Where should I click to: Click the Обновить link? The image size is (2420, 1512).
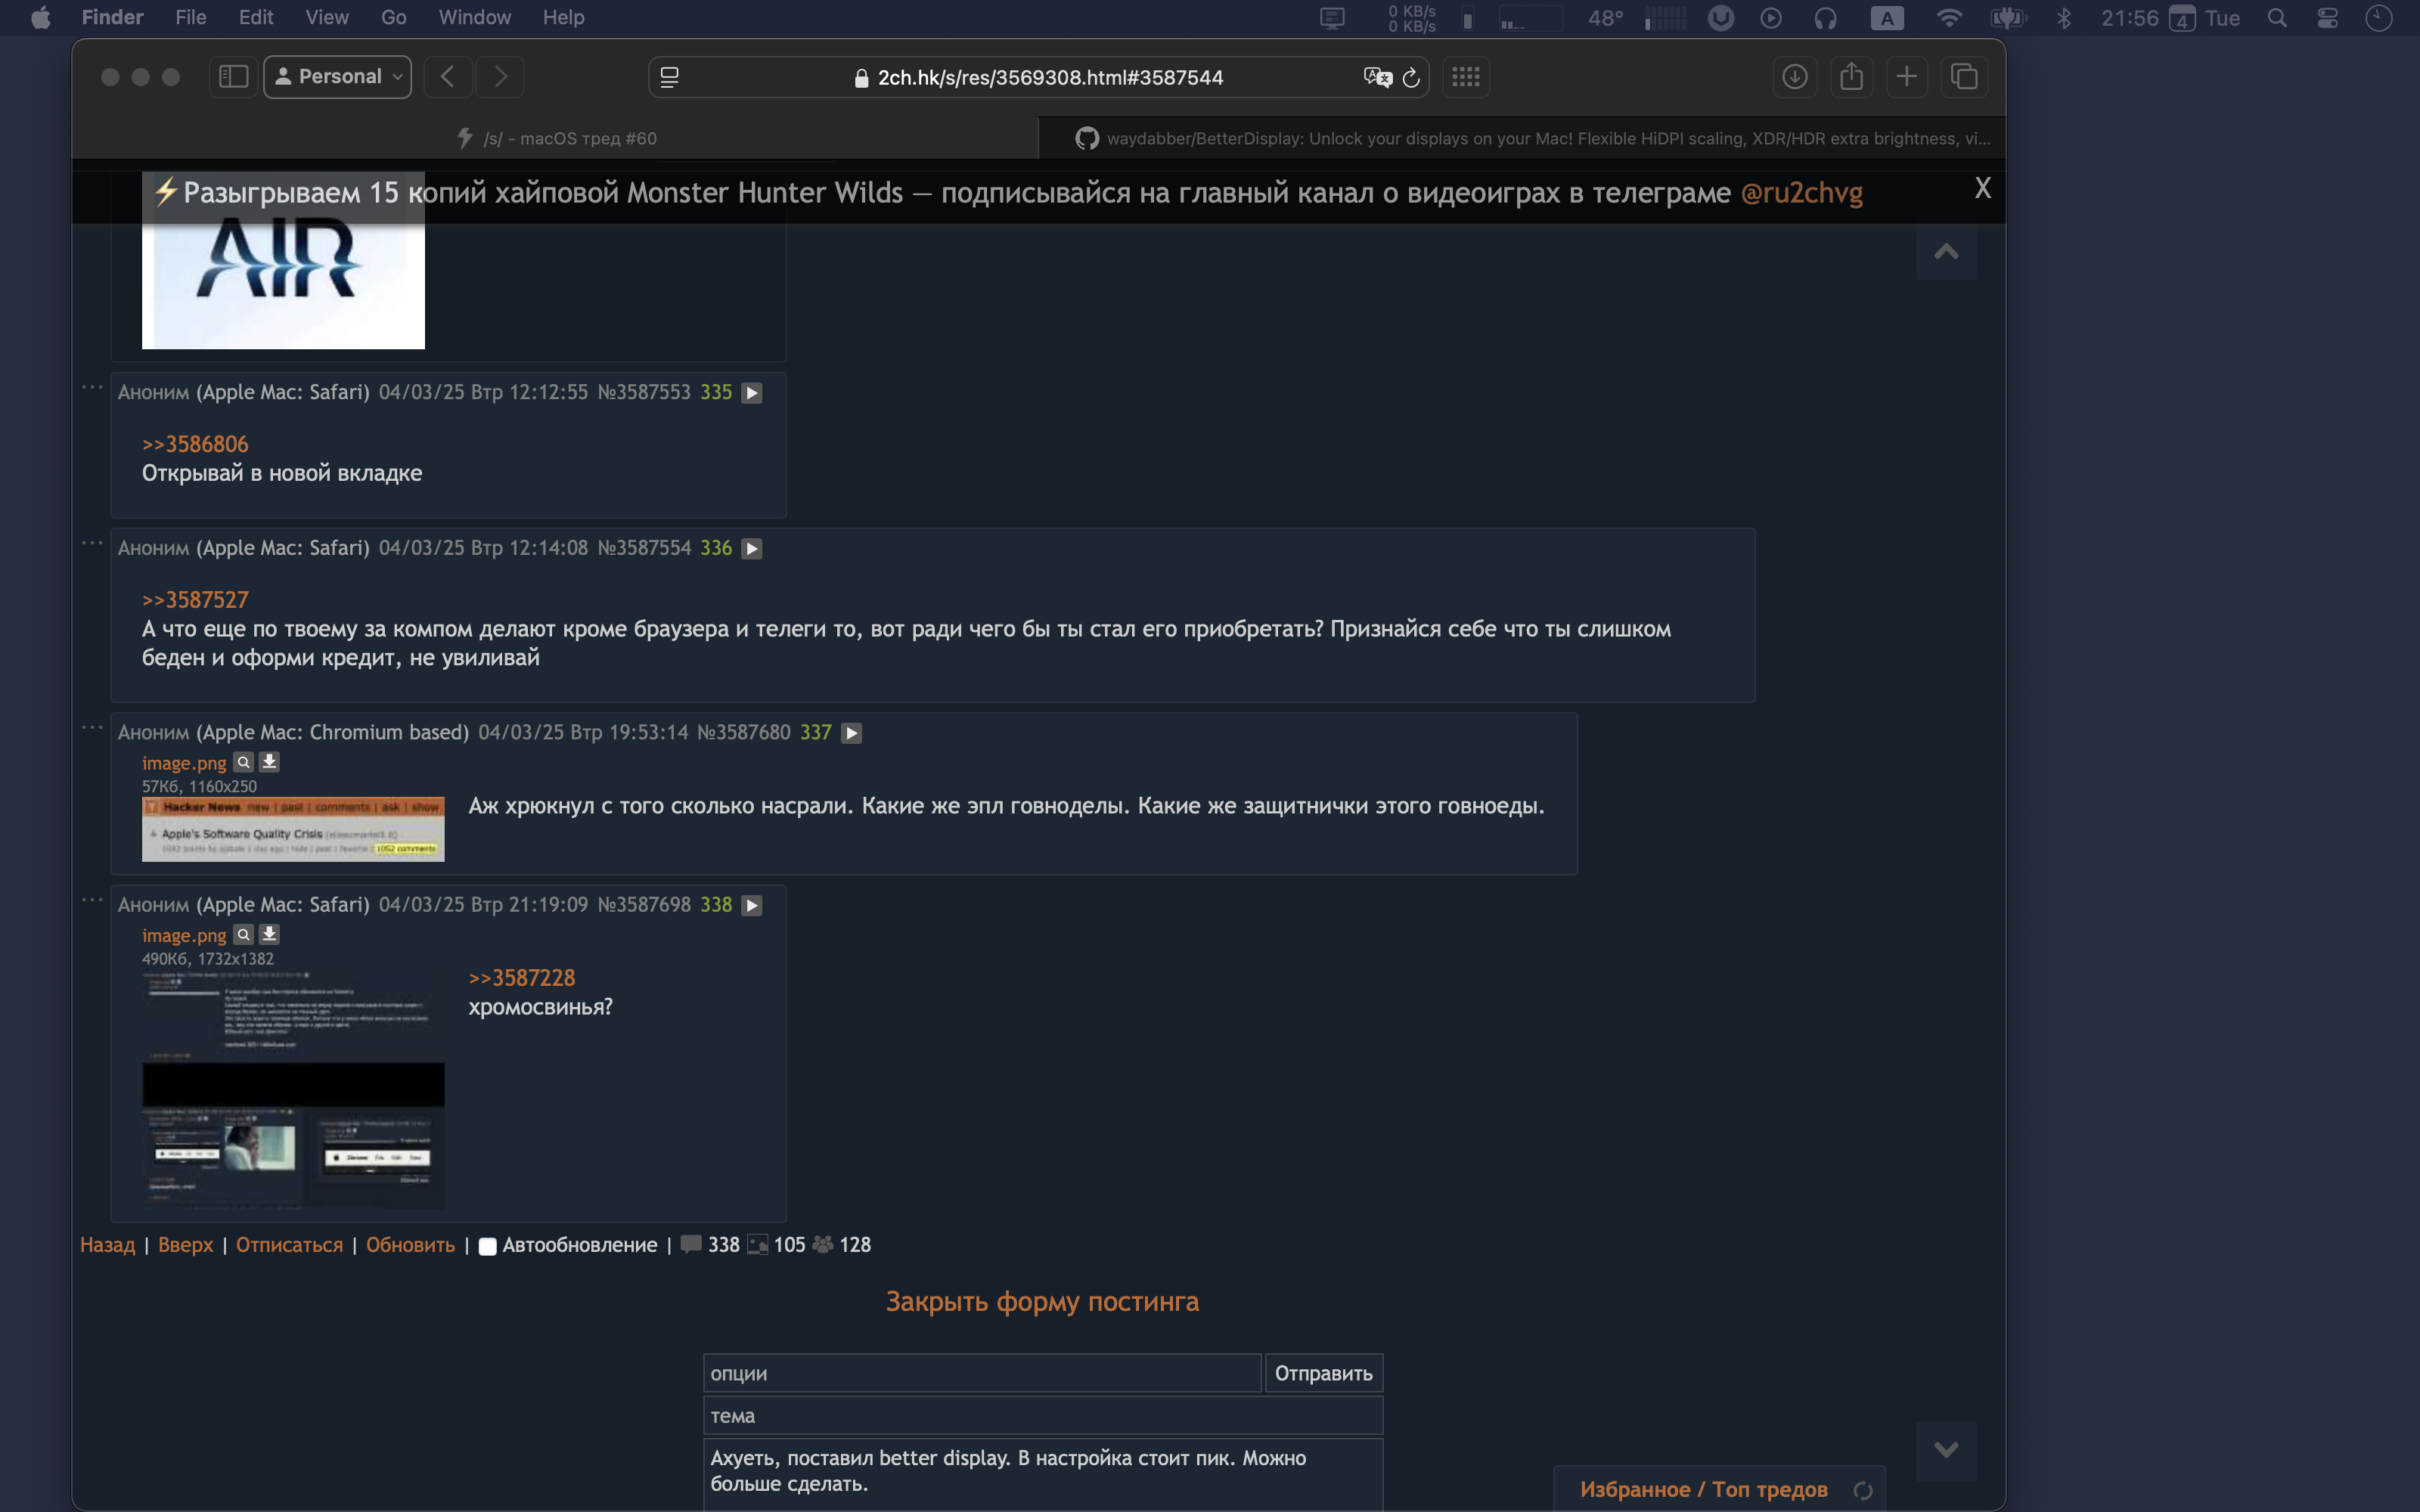tap(410, 1245)
